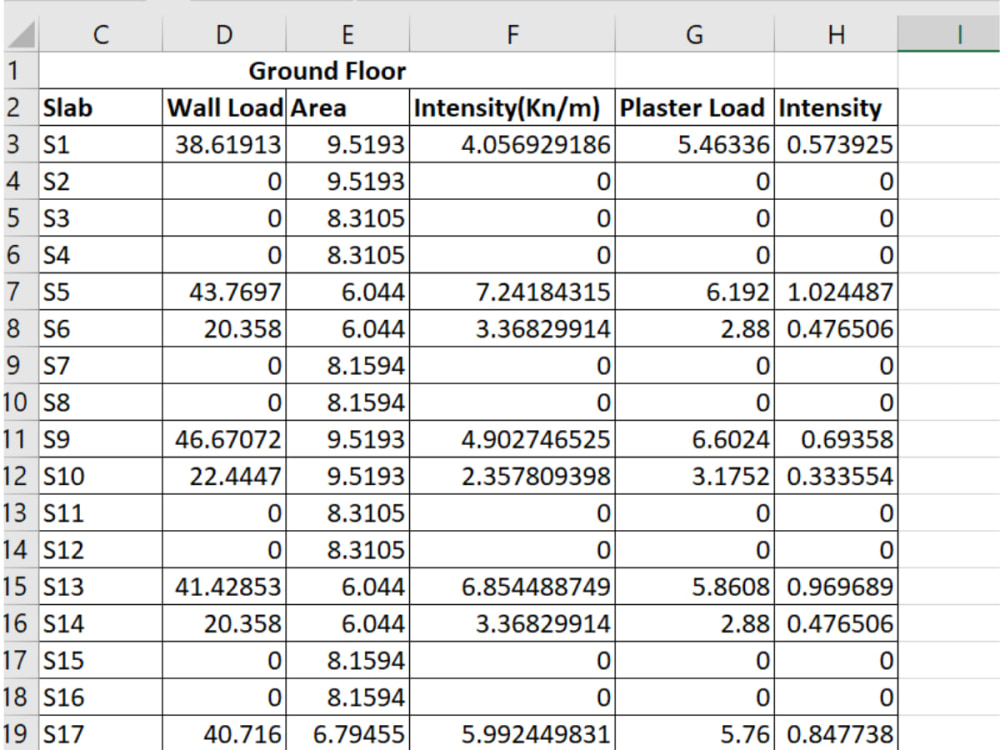
Task: Select column D header
Action: [x=224, y=34]
